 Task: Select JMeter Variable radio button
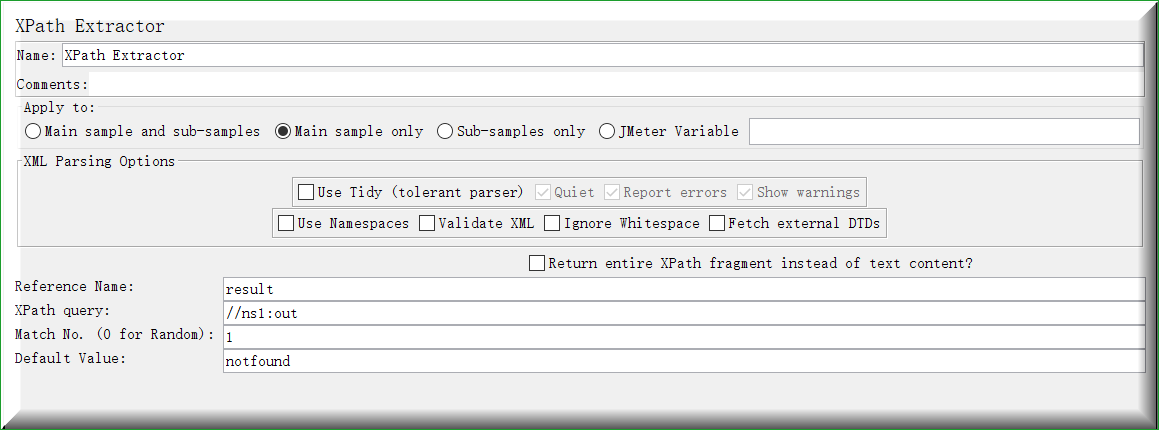click(669, 132)
